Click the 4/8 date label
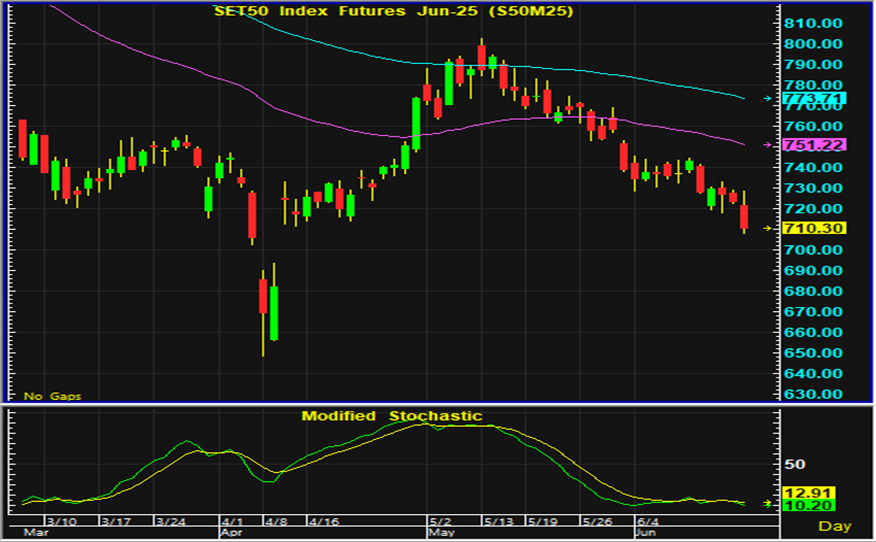The width and height of the screenshot is (876, 542). click(277, 522)
